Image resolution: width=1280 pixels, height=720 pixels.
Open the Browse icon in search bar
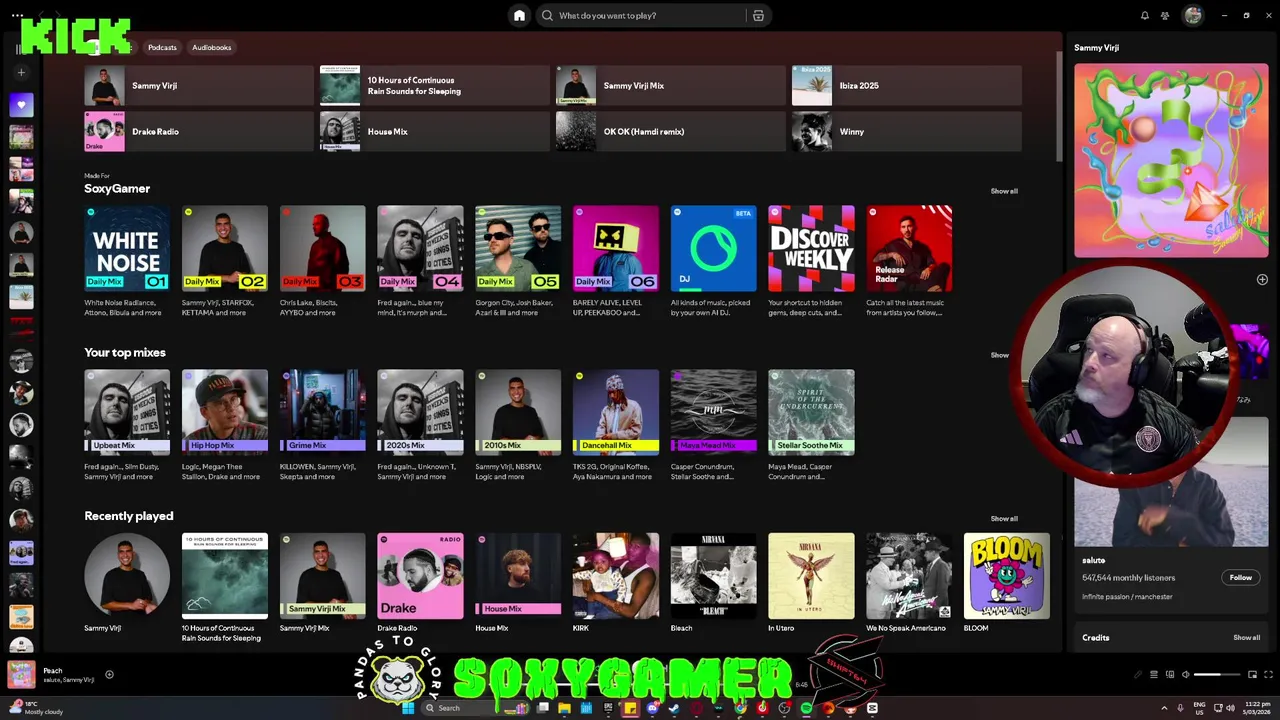[758, 15]
